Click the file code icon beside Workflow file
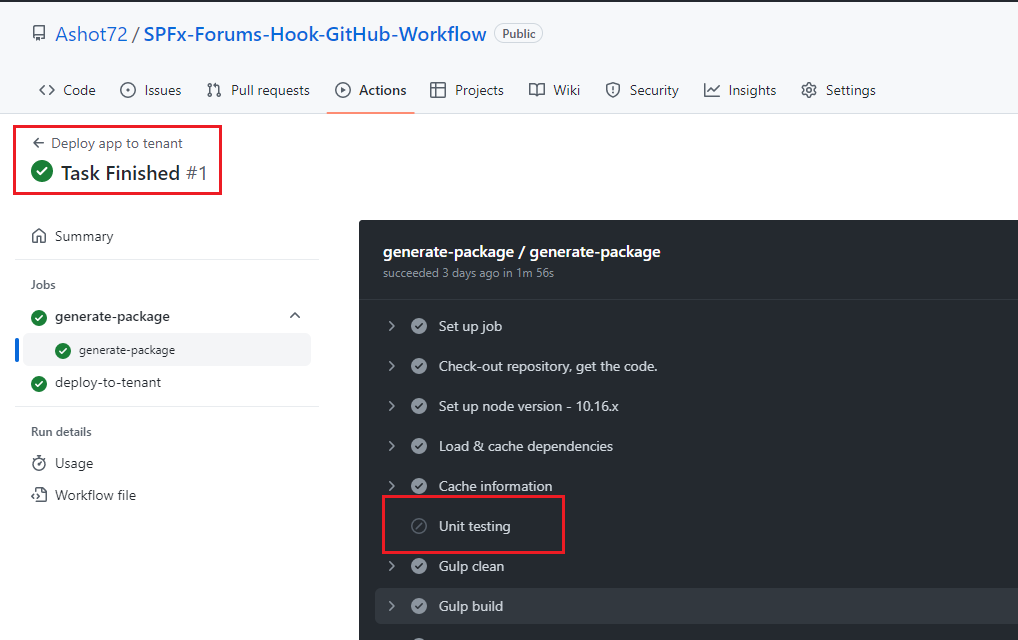1018x640 pixels. [39, 495]
